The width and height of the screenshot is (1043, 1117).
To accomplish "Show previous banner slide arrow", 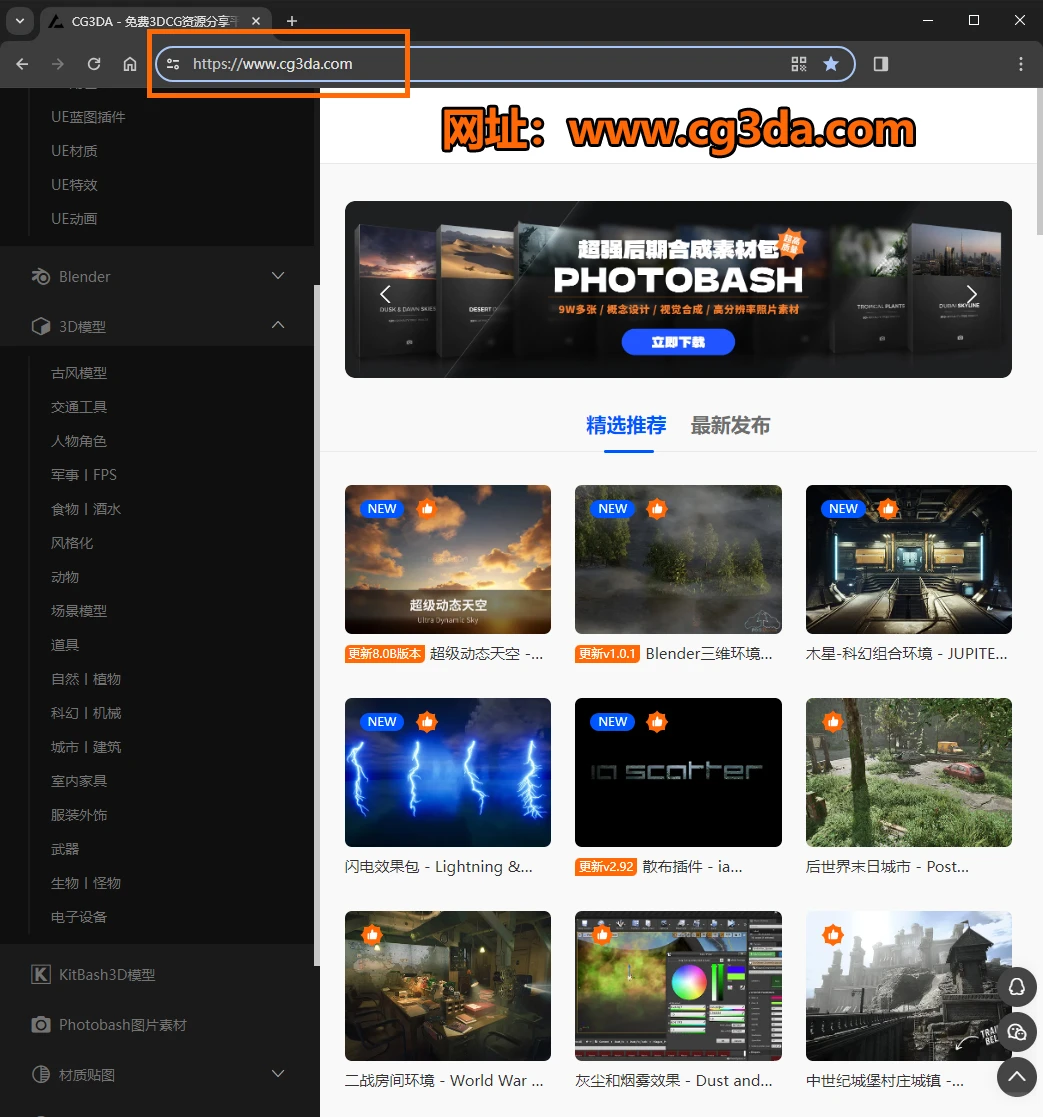I will click(385, 293).
